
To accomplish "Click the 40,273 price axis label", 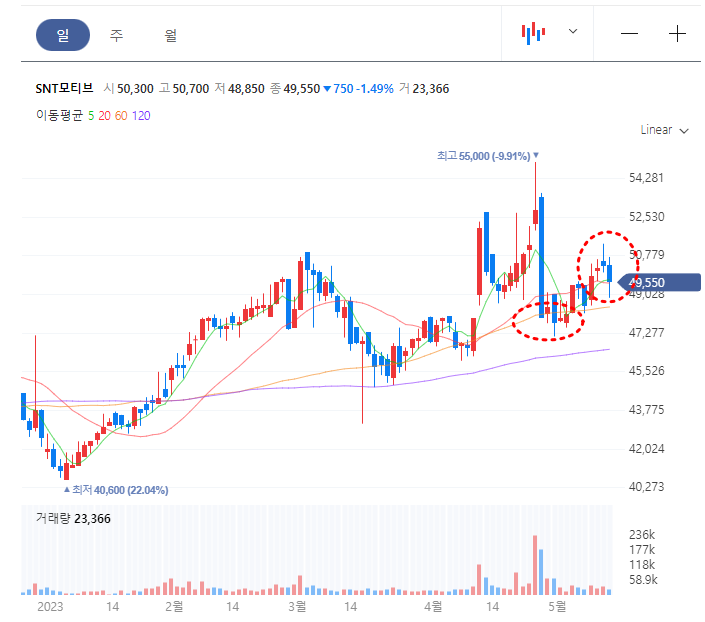I will [646, 487].
